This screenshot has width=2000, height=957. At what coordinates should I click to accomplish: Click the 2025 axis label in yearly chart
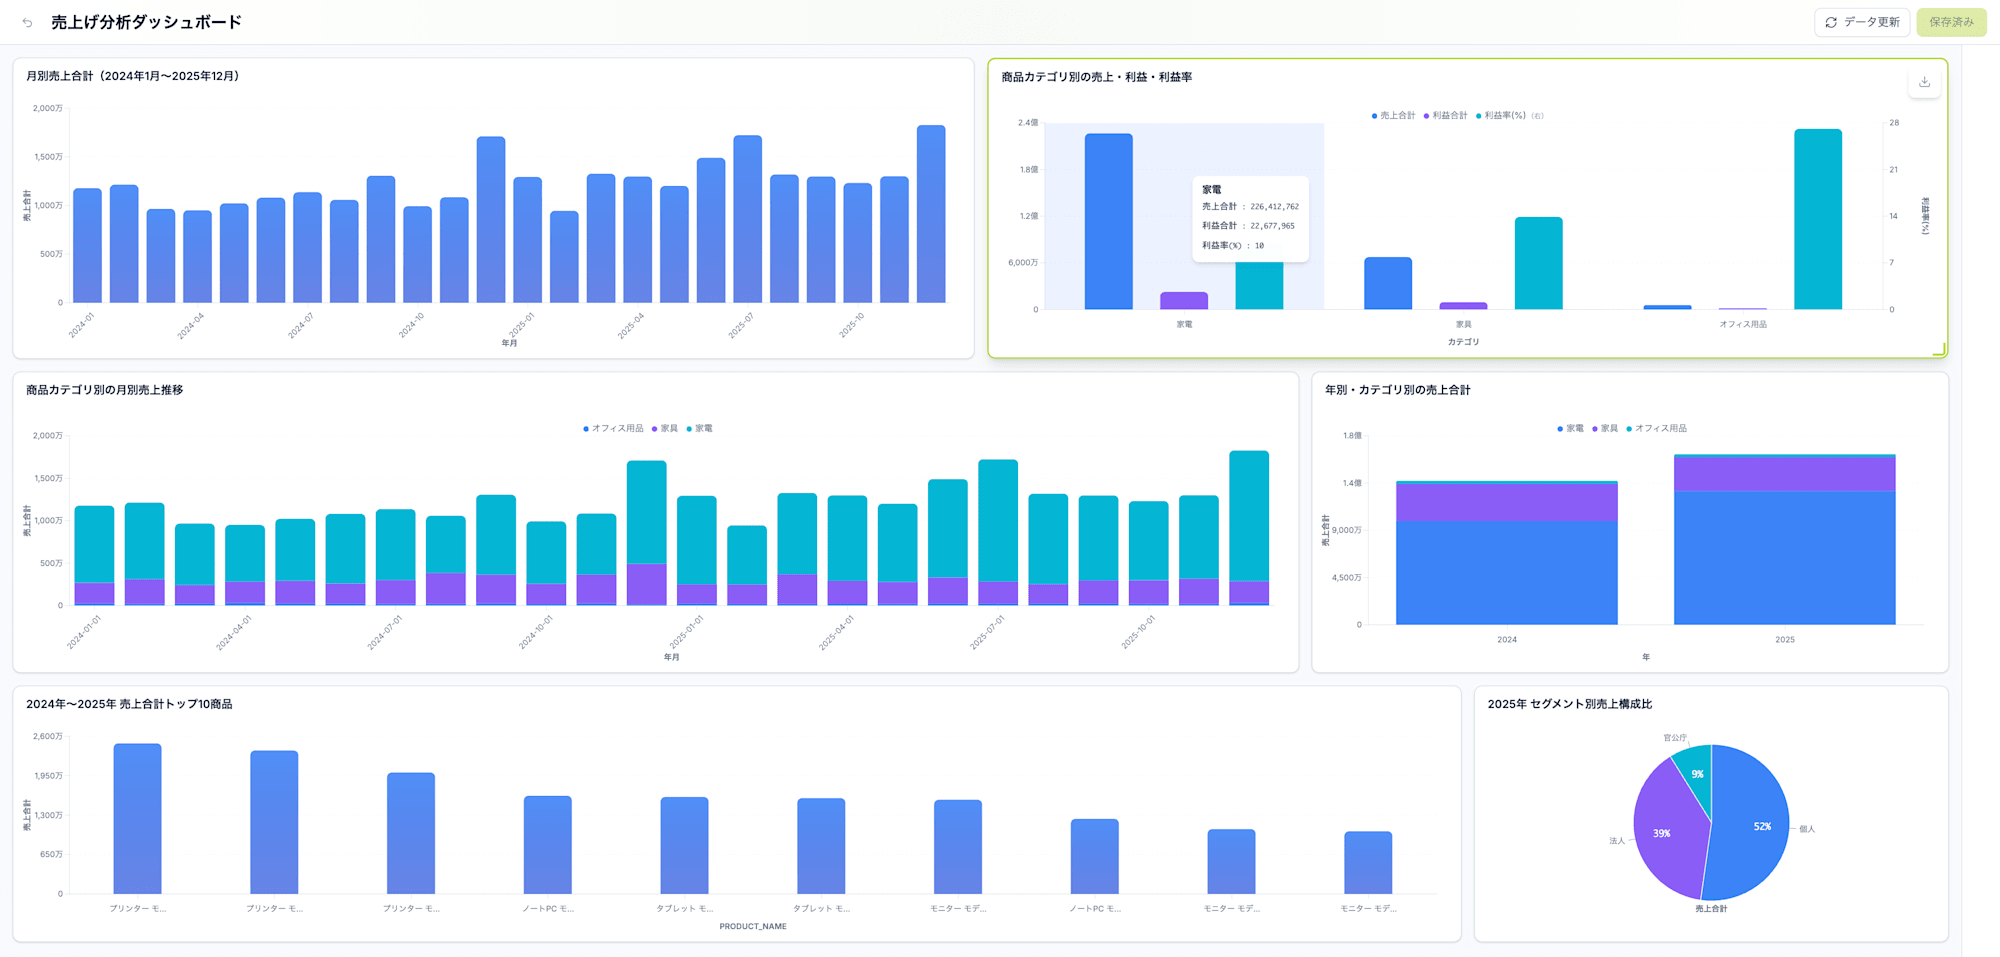point(1785,639)
